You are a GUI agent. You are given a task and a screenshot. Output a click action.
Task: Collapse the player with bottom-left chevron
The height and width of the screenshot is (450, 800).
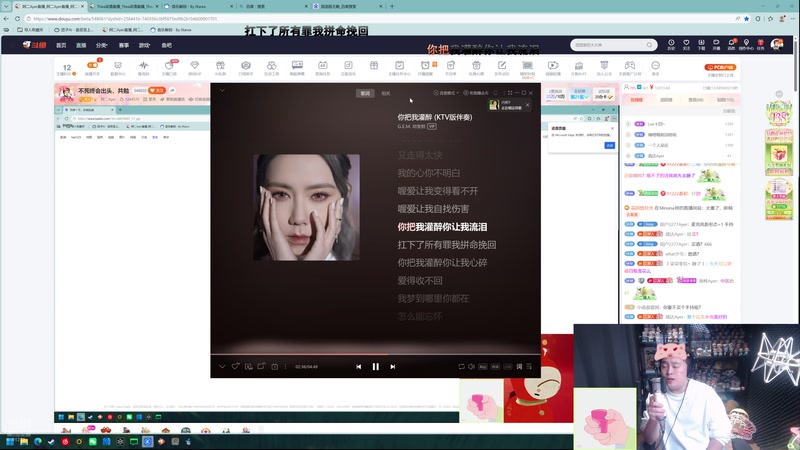[x=222, y=366]
